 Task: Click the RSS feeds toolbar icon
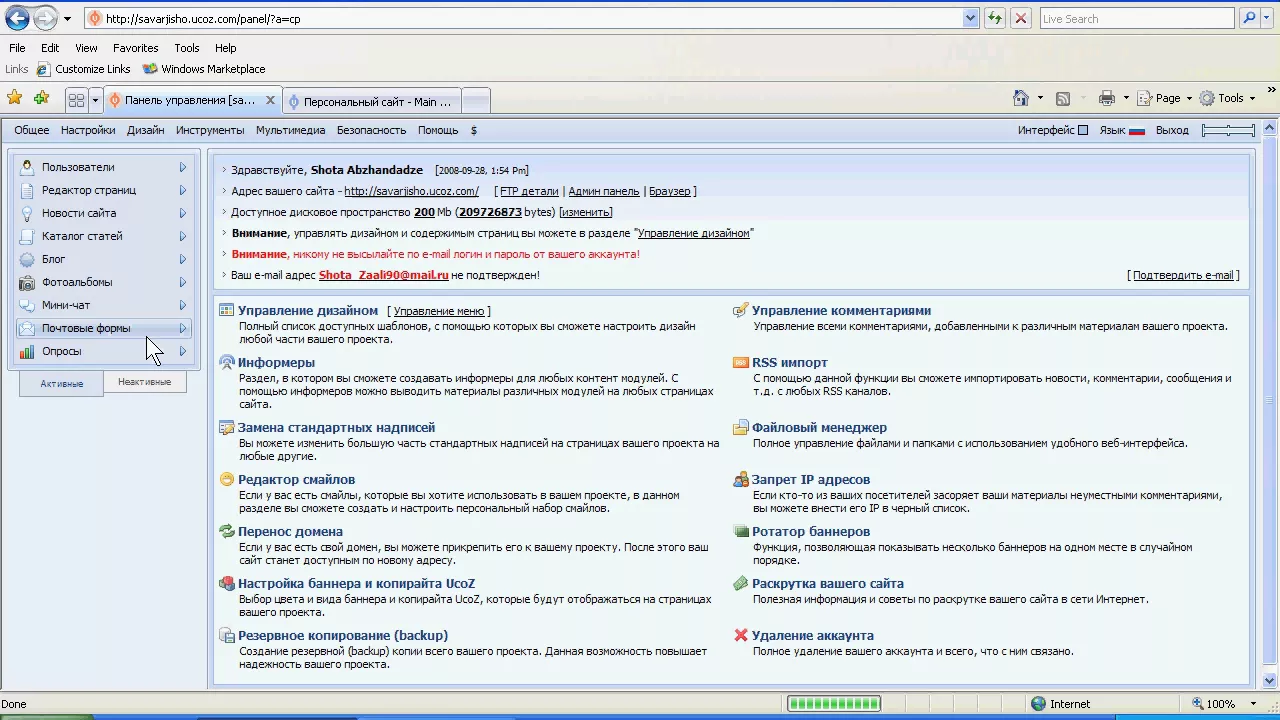pyautogui.click(x=1063, y=98)
